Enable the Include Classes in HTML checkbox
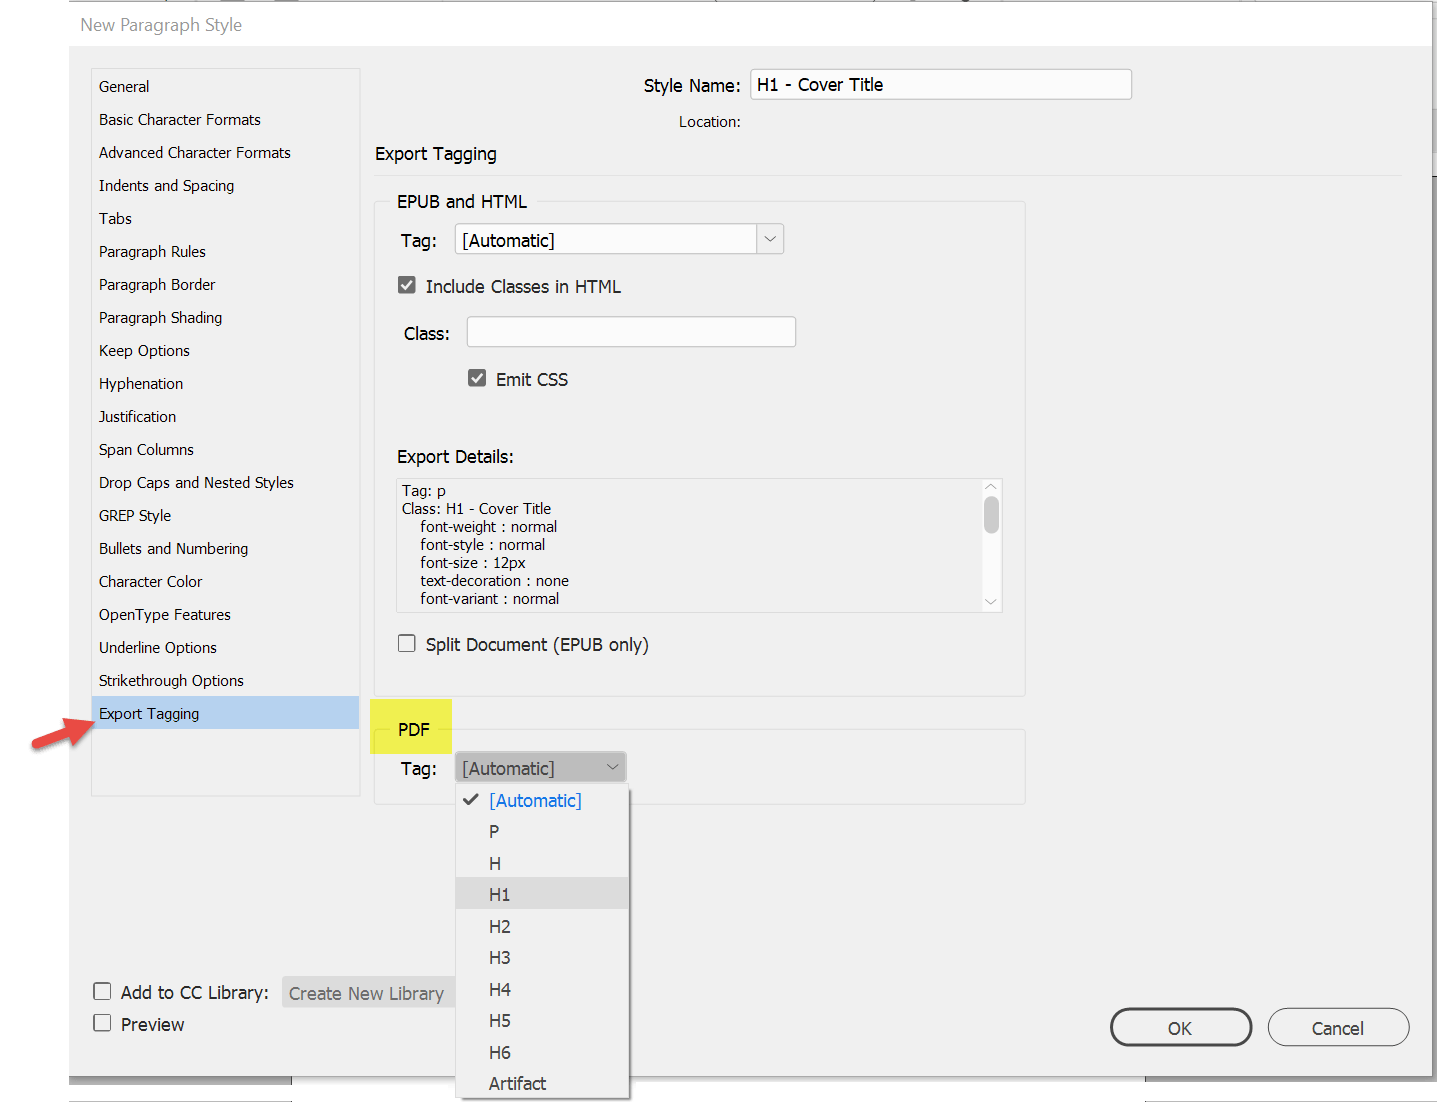 pyautogui.click(x=406, y=285)
